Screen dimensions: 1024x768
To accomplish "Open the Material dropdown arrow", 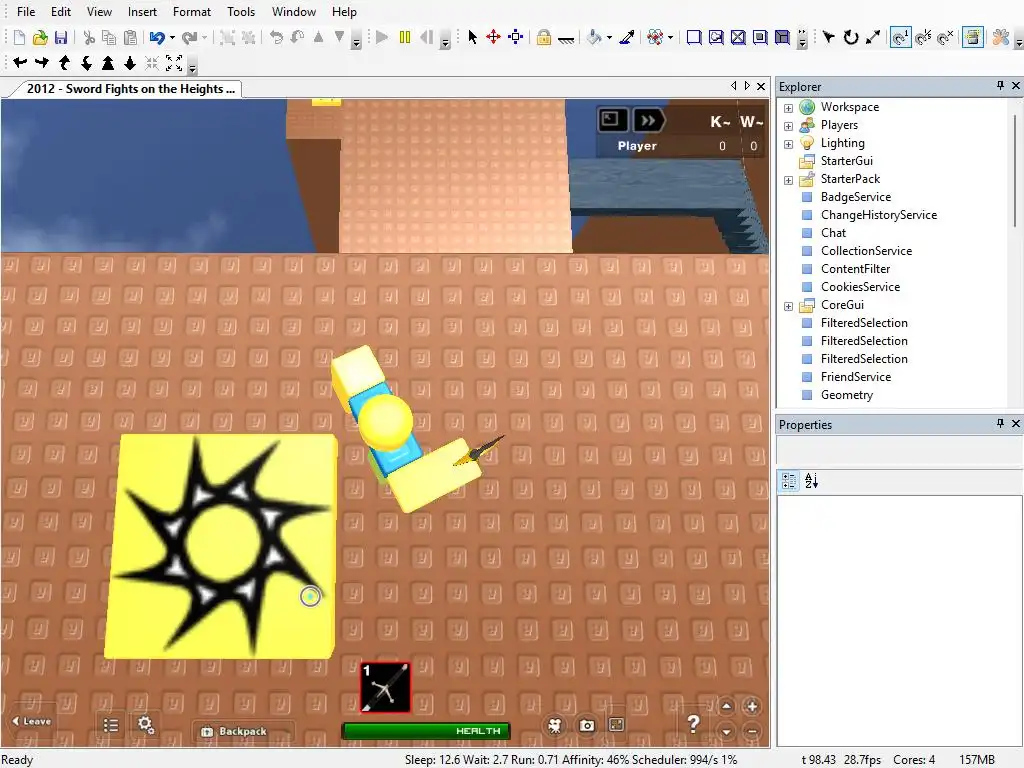I will point(670,38).
